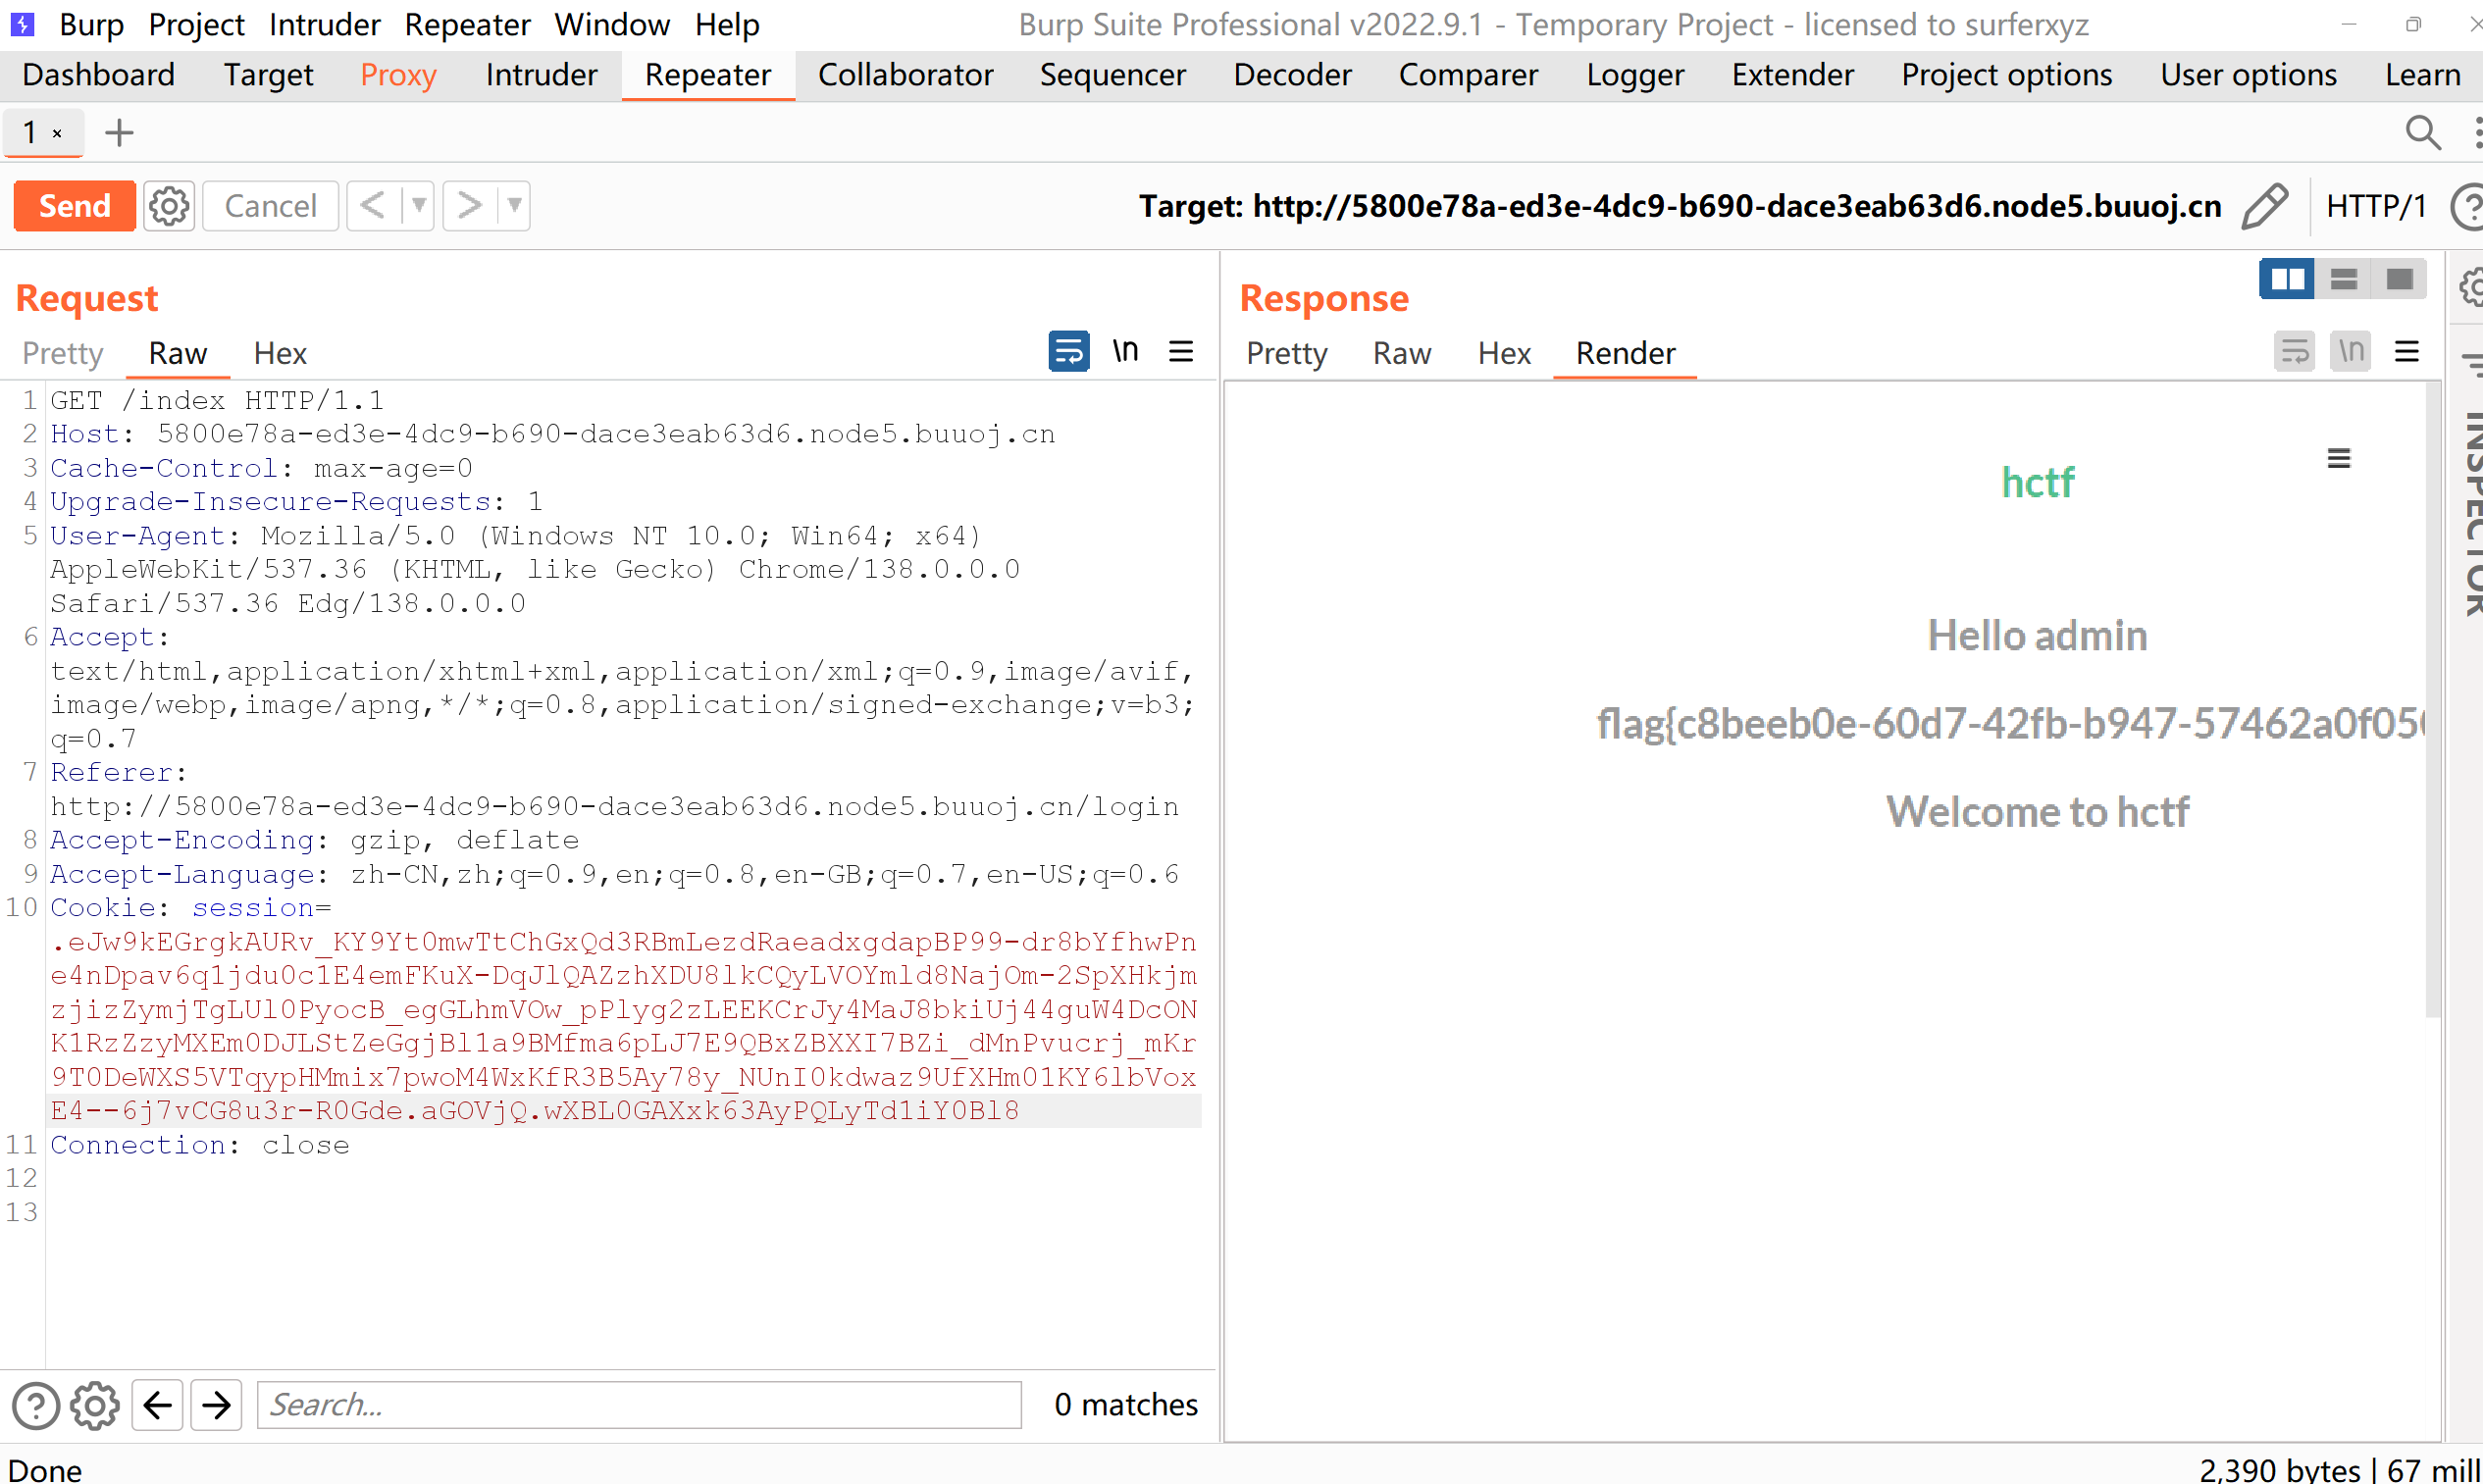
Task: Open the Intruder menu in menu bar
Action: pyautogui.click(x=324, y=24)
